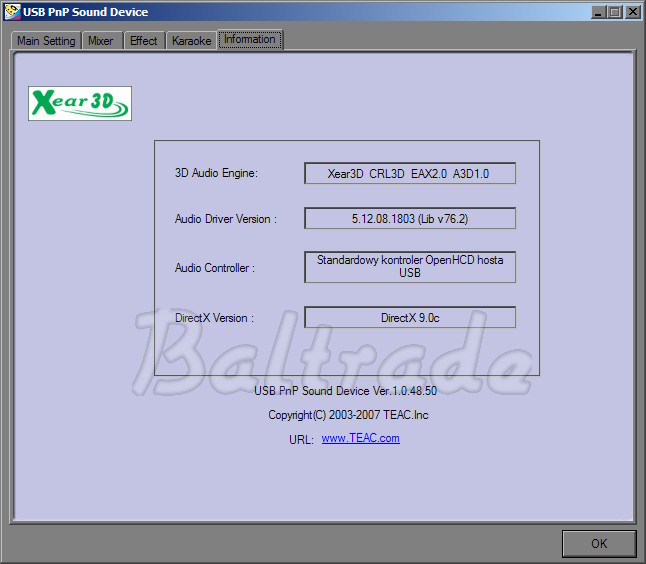Click the Xear 3D logo
The height and width of the screenshot is (564, 646).
click(x=80, y=103)
